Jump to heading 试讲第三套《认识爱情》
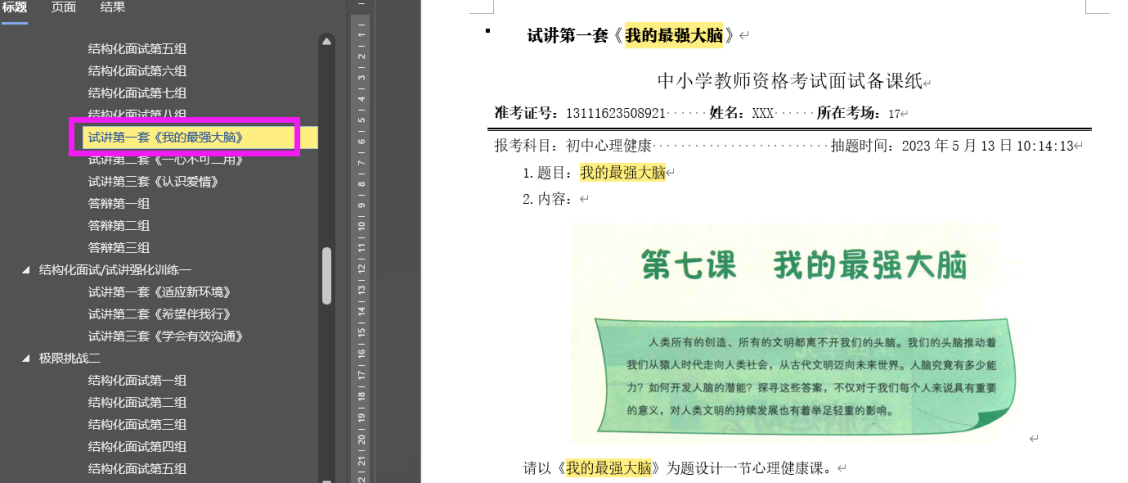The width and height of the screenshot is (1128, 483). tap(152, 182)
